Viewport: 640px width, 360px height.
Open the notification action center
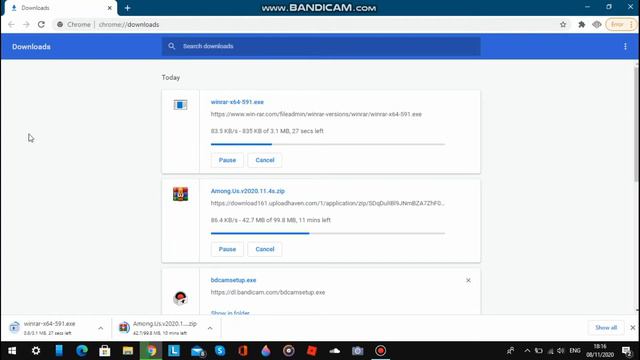pos(627,351)
